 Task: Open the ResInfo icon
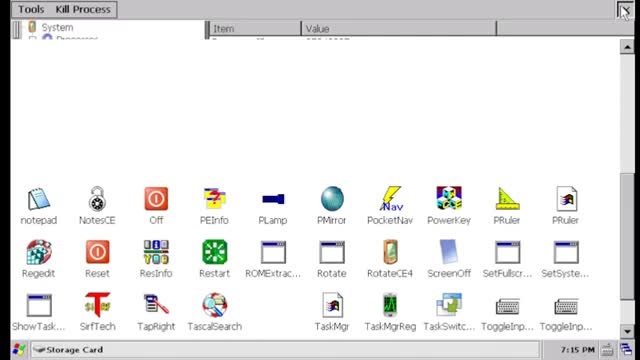point(156,252)
